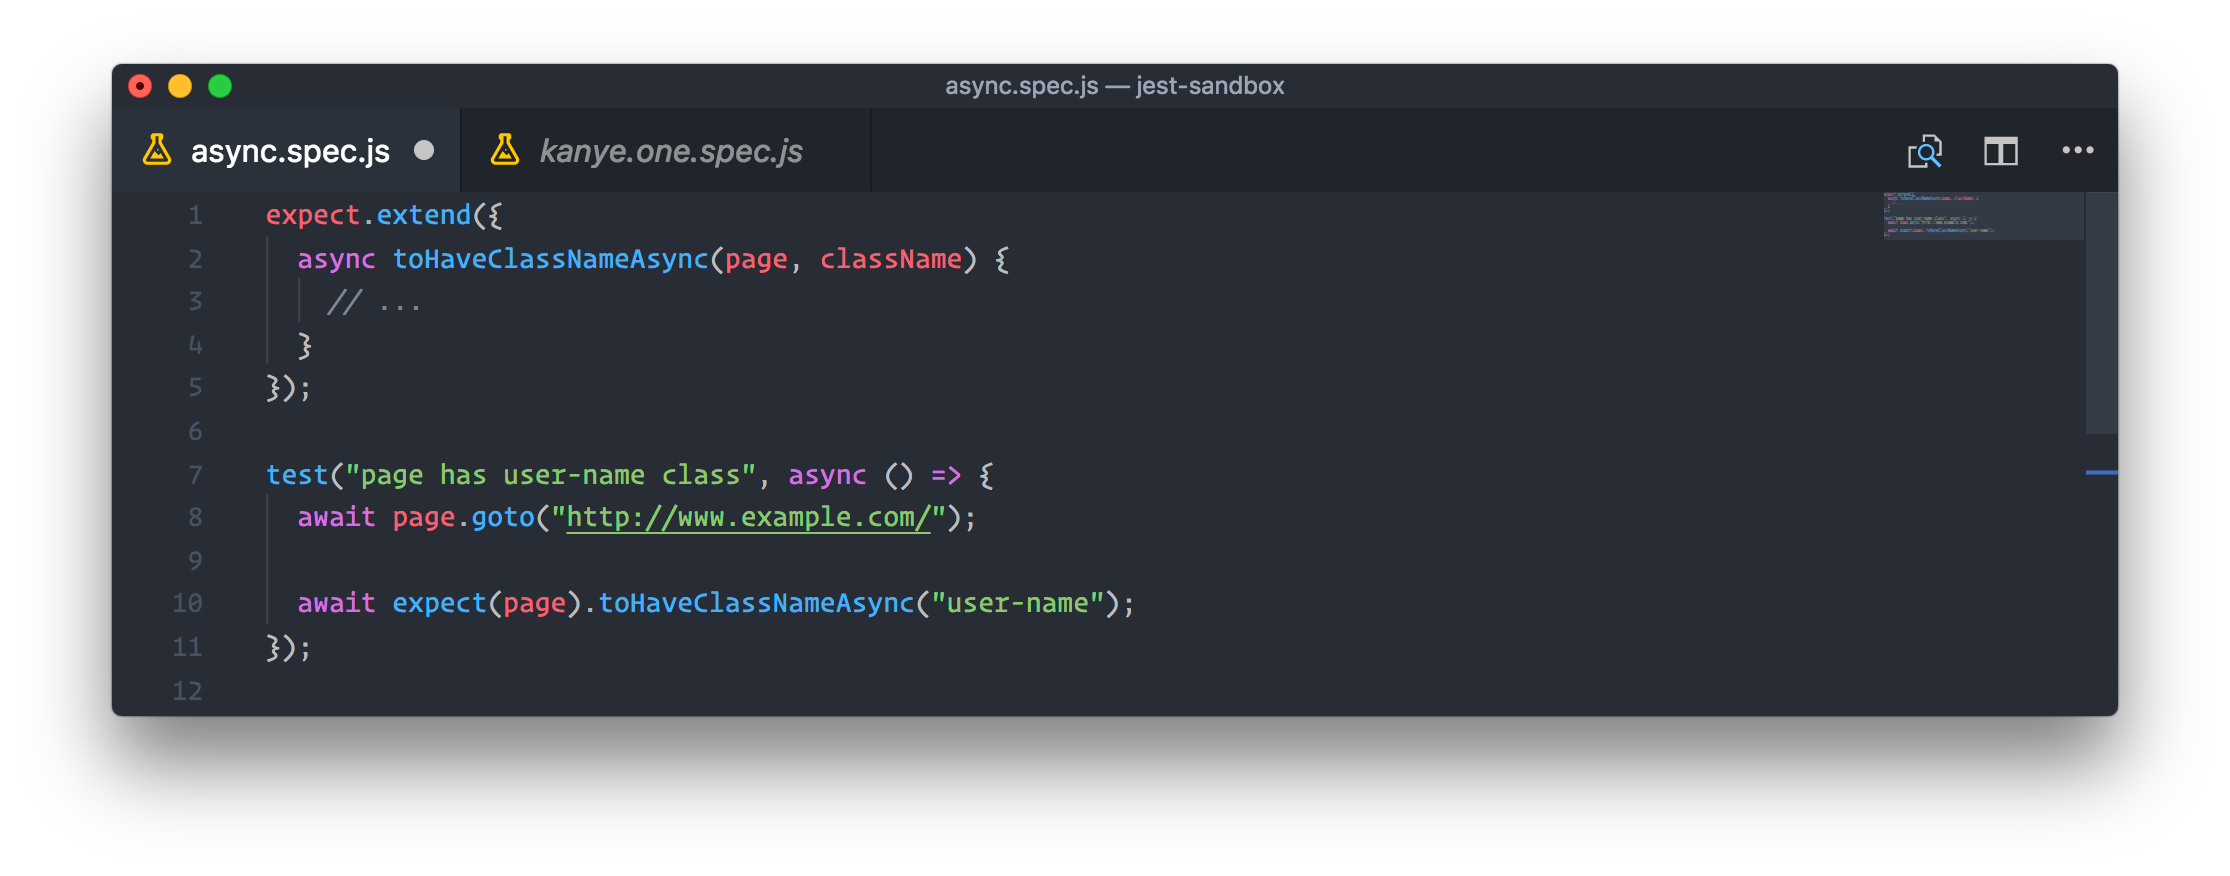2230x876 pixels.
Task: Split the editor with the split icon
Action: (x=2000, y=151)
